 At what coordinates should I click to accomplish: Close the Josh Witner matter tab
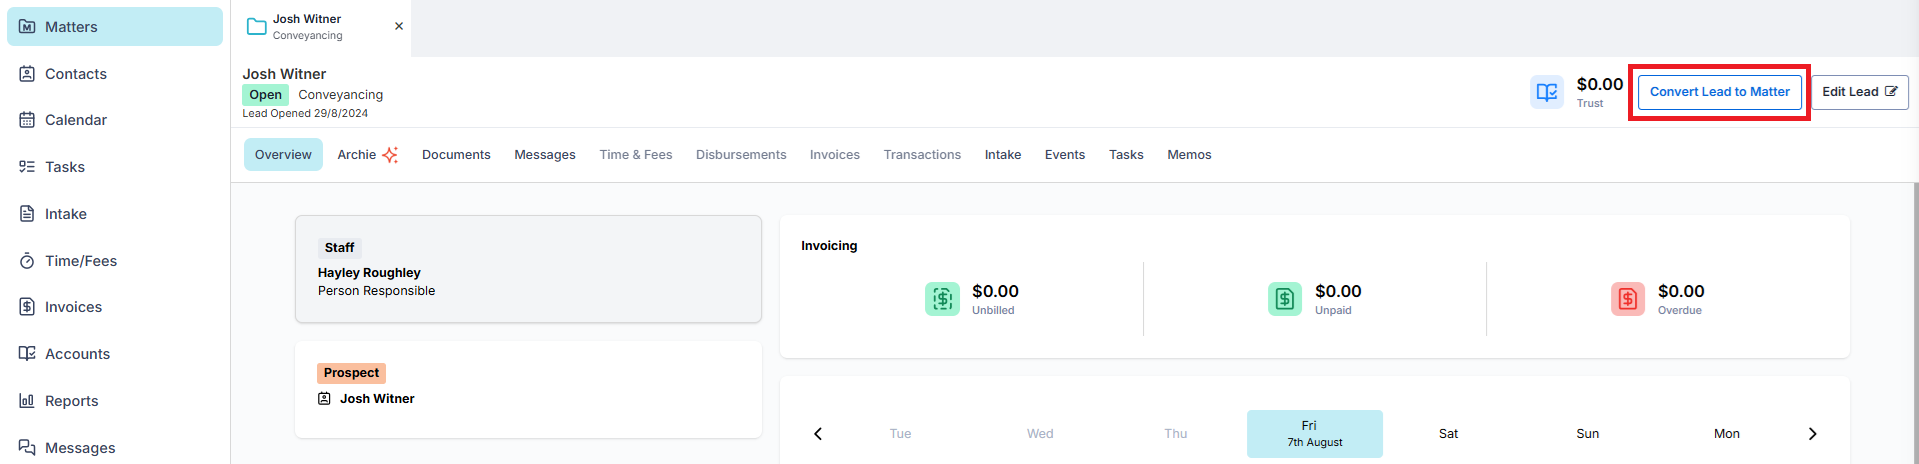click(399, 26)
